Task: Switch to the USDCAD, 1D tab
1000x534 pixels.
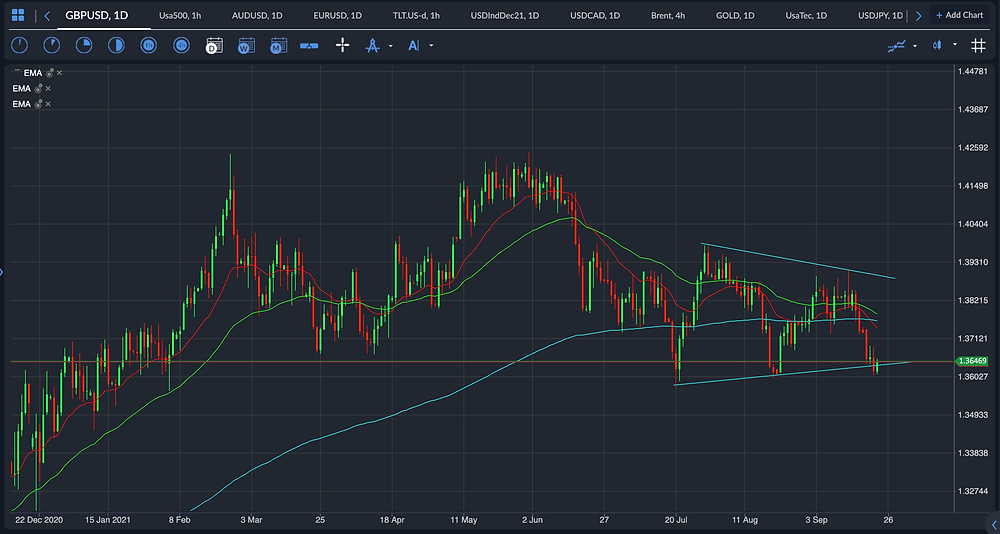Action: coord(595,15)
